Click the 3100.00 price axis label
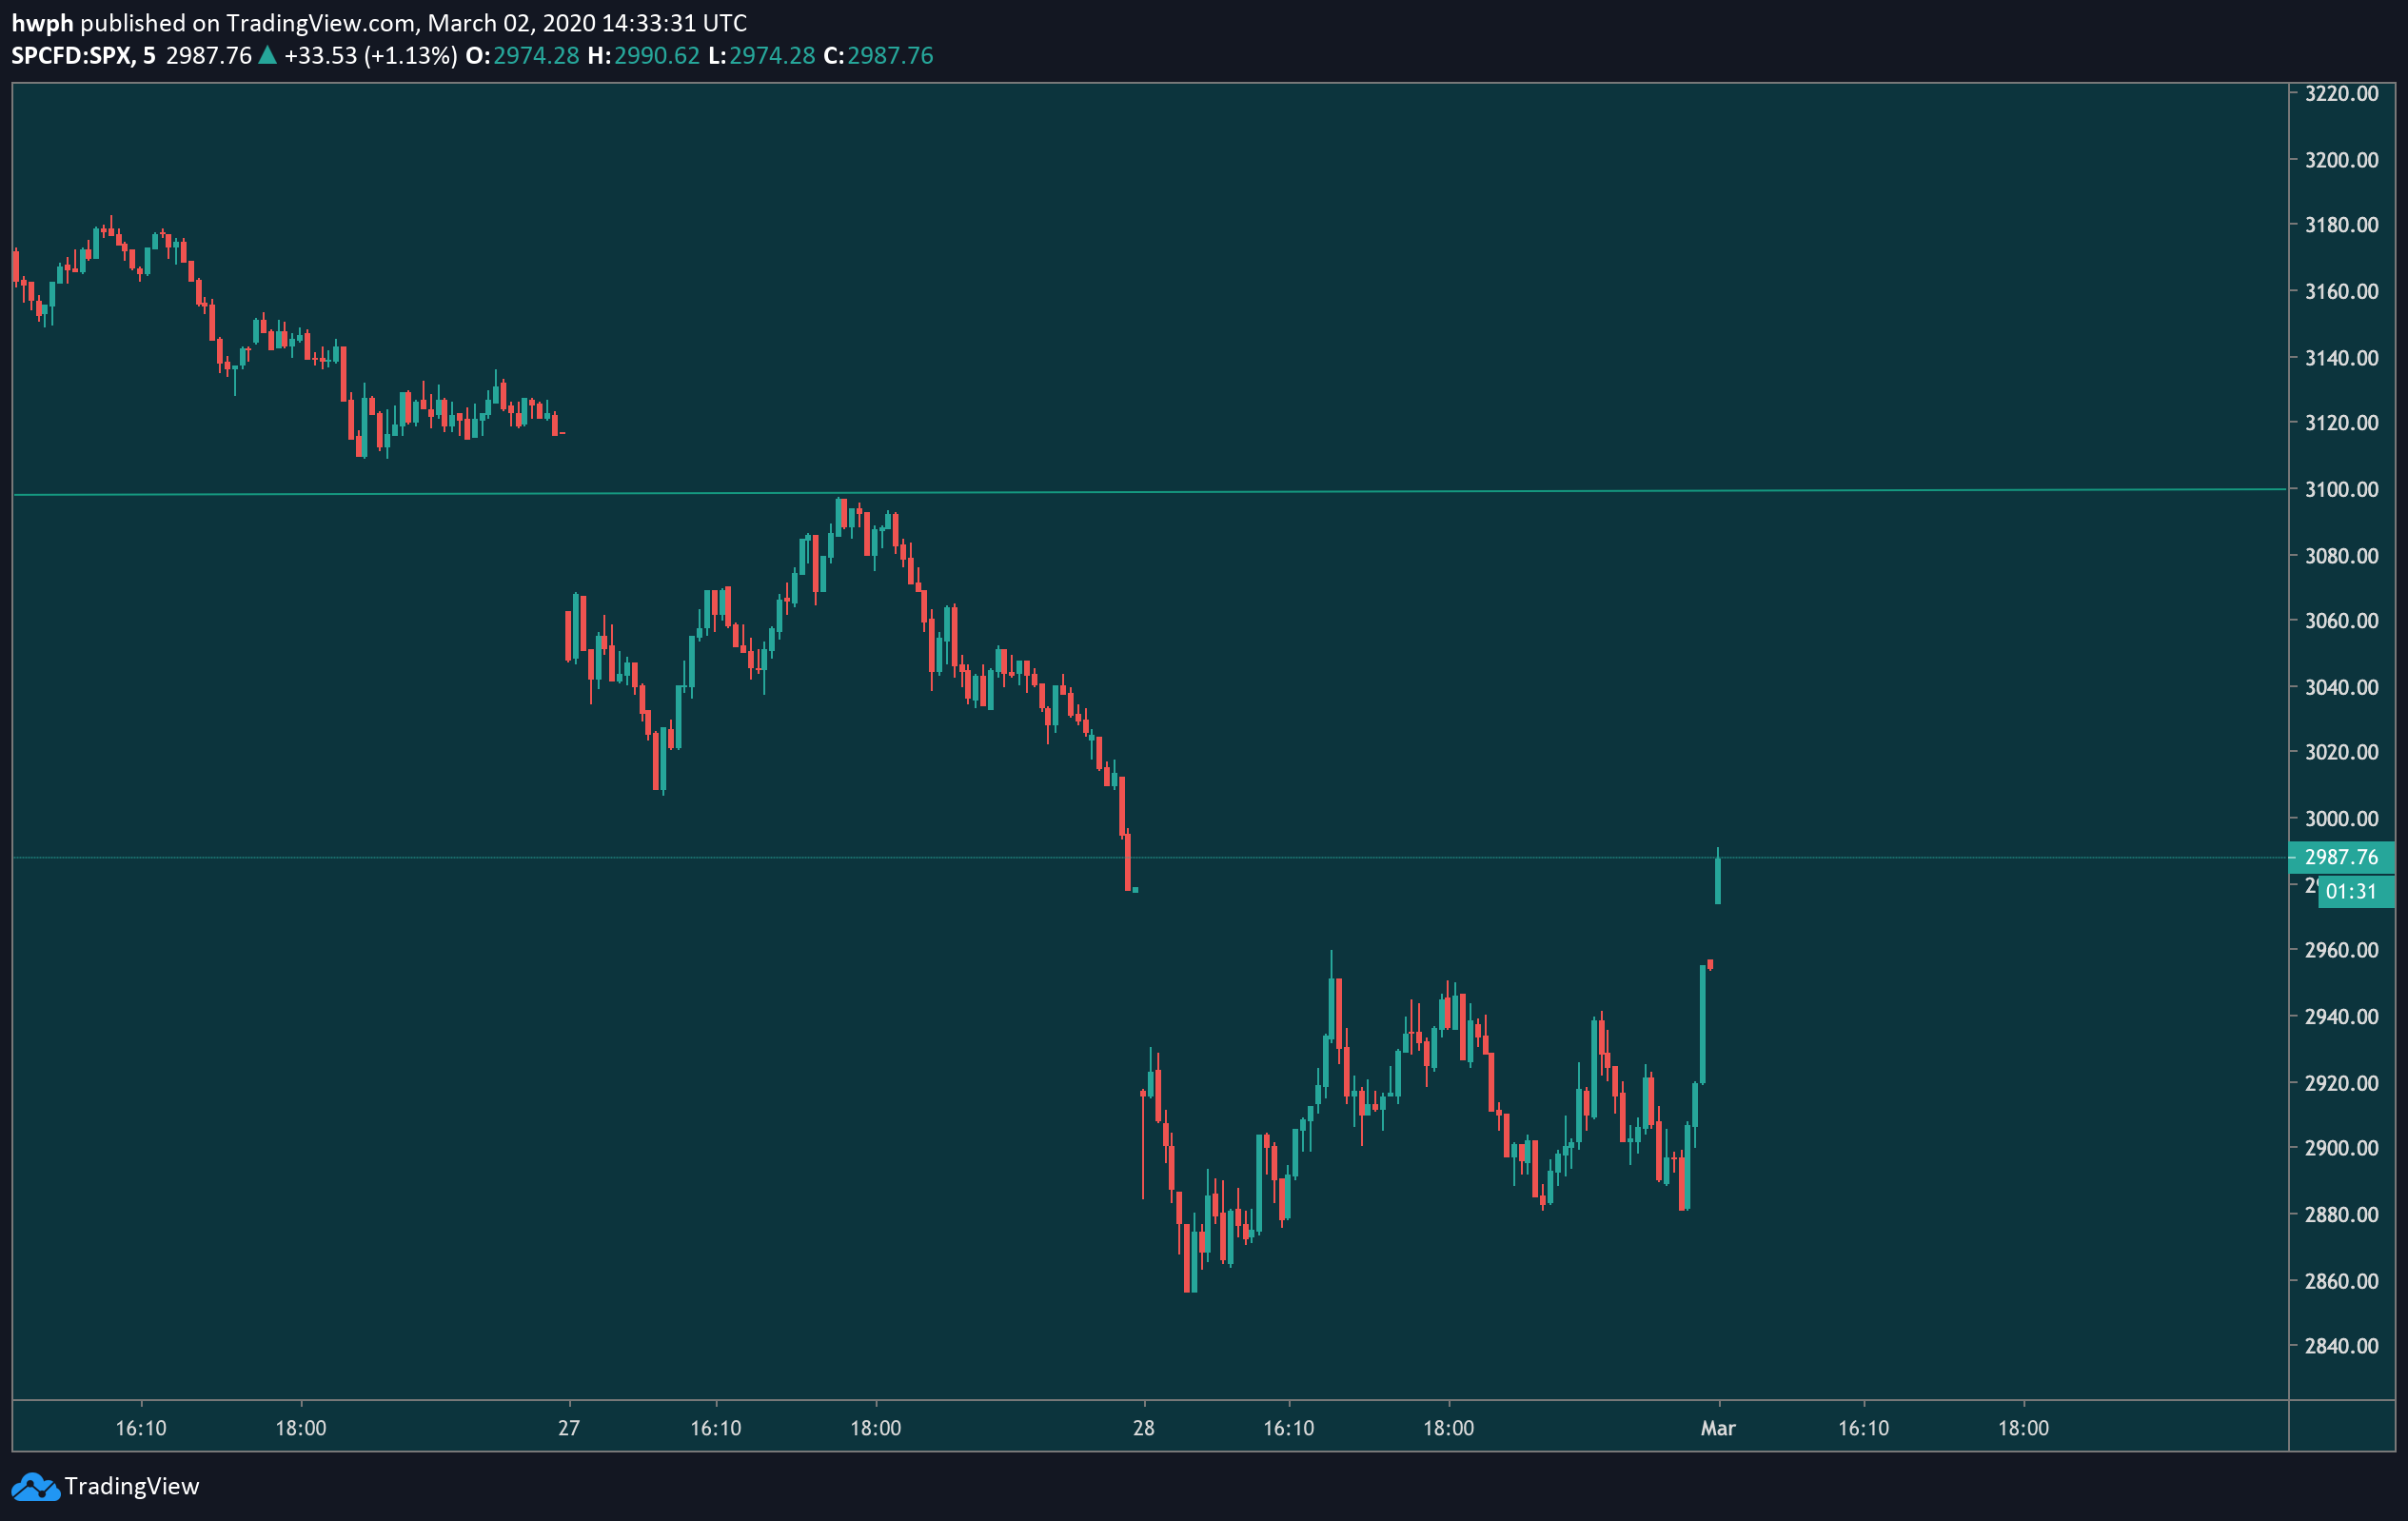This screenshot has height=1521, width=2408. tap(2341, 489)
